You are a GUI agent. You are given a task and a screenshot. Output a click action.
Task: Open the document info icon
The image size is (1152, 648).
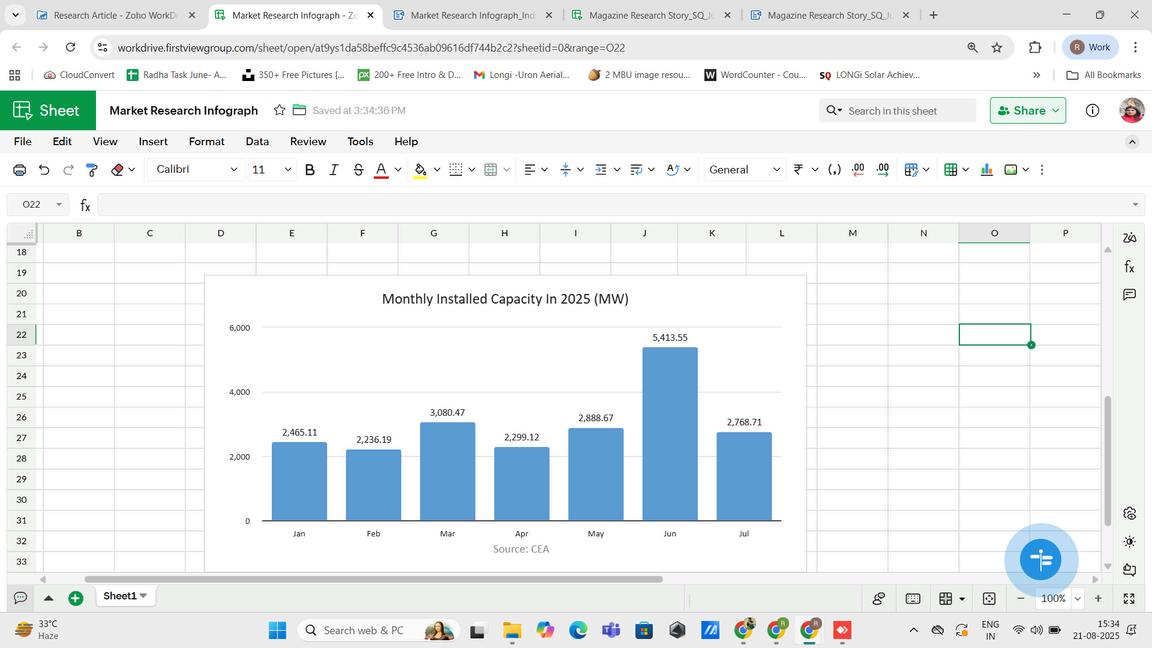(x=1092, y=110)
